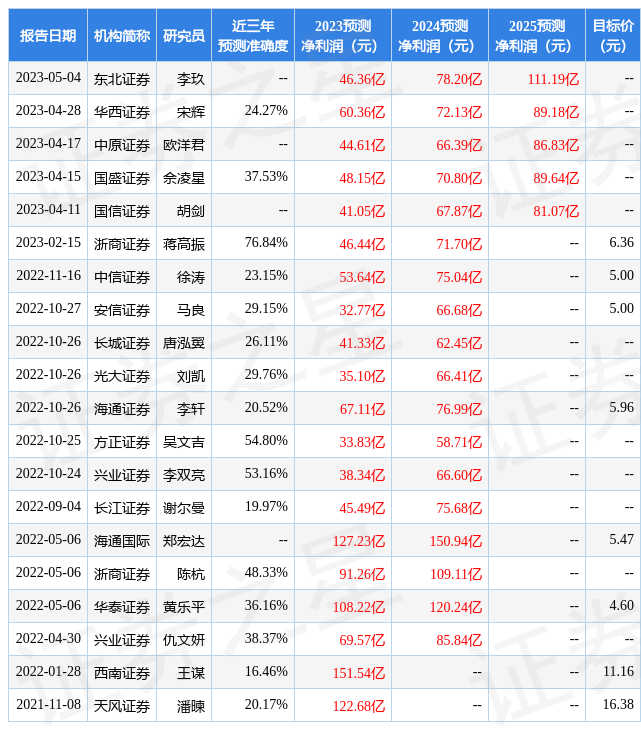Select the 长江证券 institution cell
641x730 pixels.
122,508
